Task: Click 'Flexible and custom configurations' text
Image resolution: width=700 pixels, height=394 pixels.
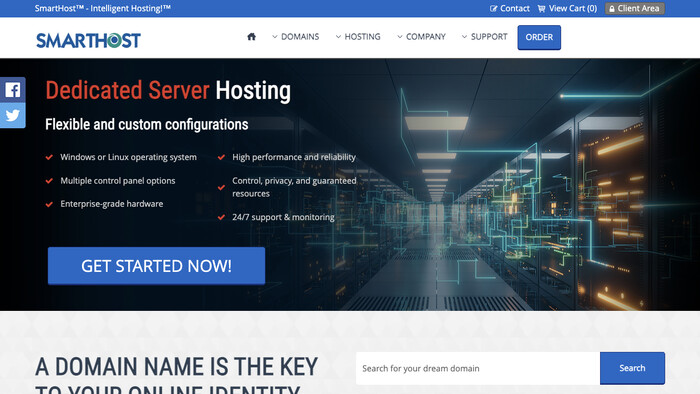Action: 146,124
